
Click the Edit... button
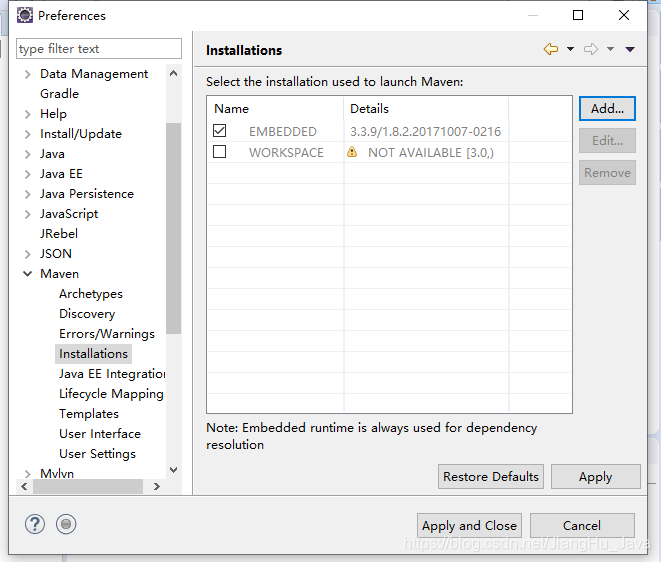click(x=607, y=140)
